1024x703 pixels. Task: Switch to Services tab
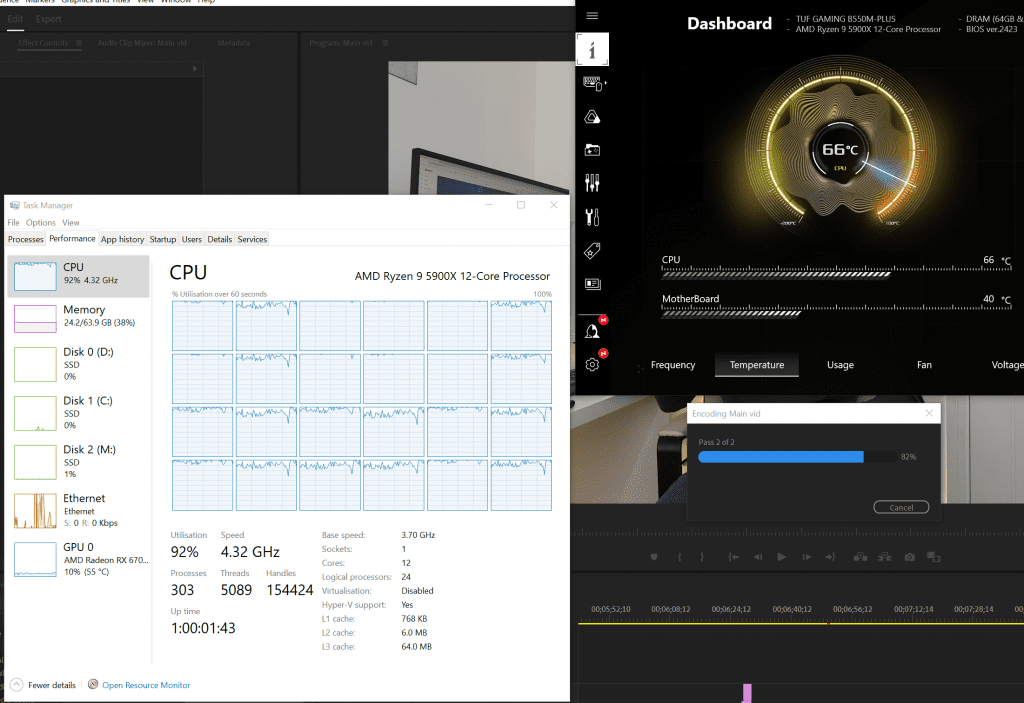click(252, 240)
